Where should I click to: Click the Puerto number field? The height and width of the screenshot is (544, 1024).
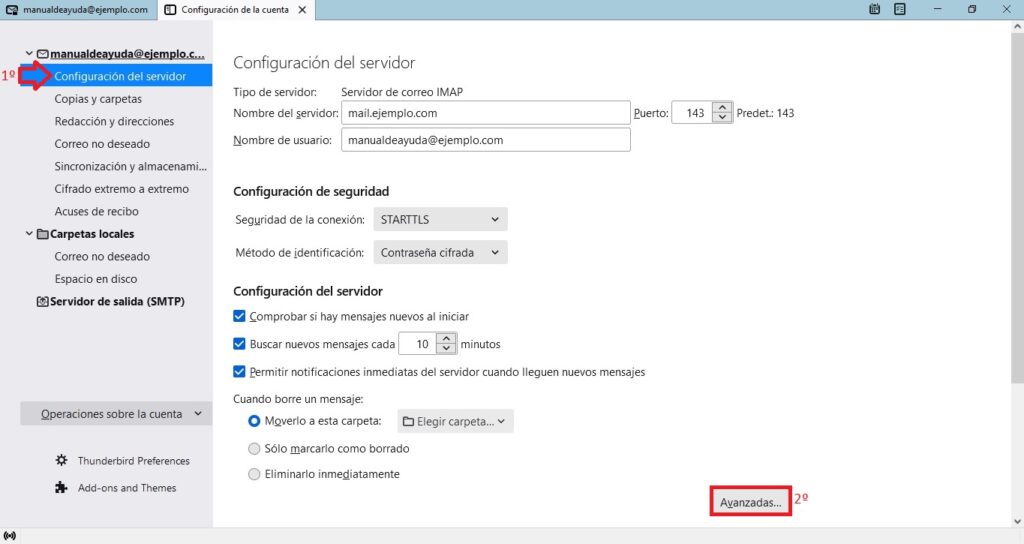(x=692, y=113)
